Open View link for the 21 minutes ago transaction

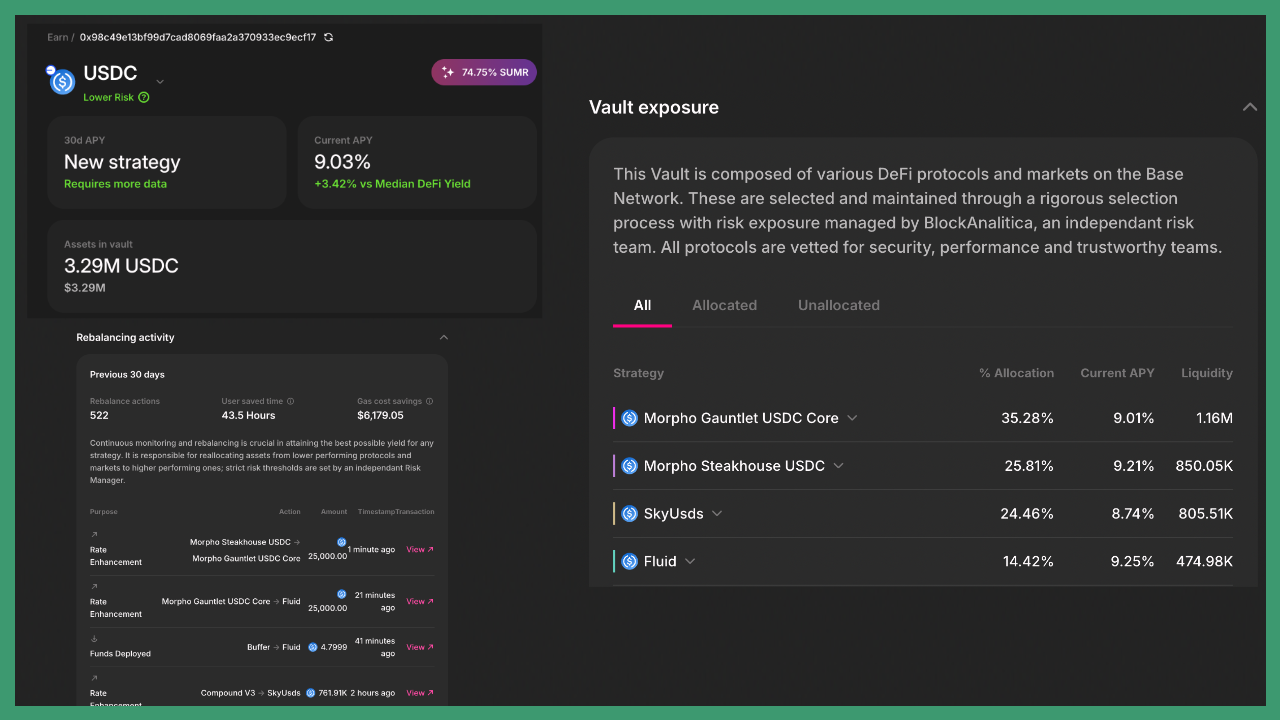(x=420, y=601)
